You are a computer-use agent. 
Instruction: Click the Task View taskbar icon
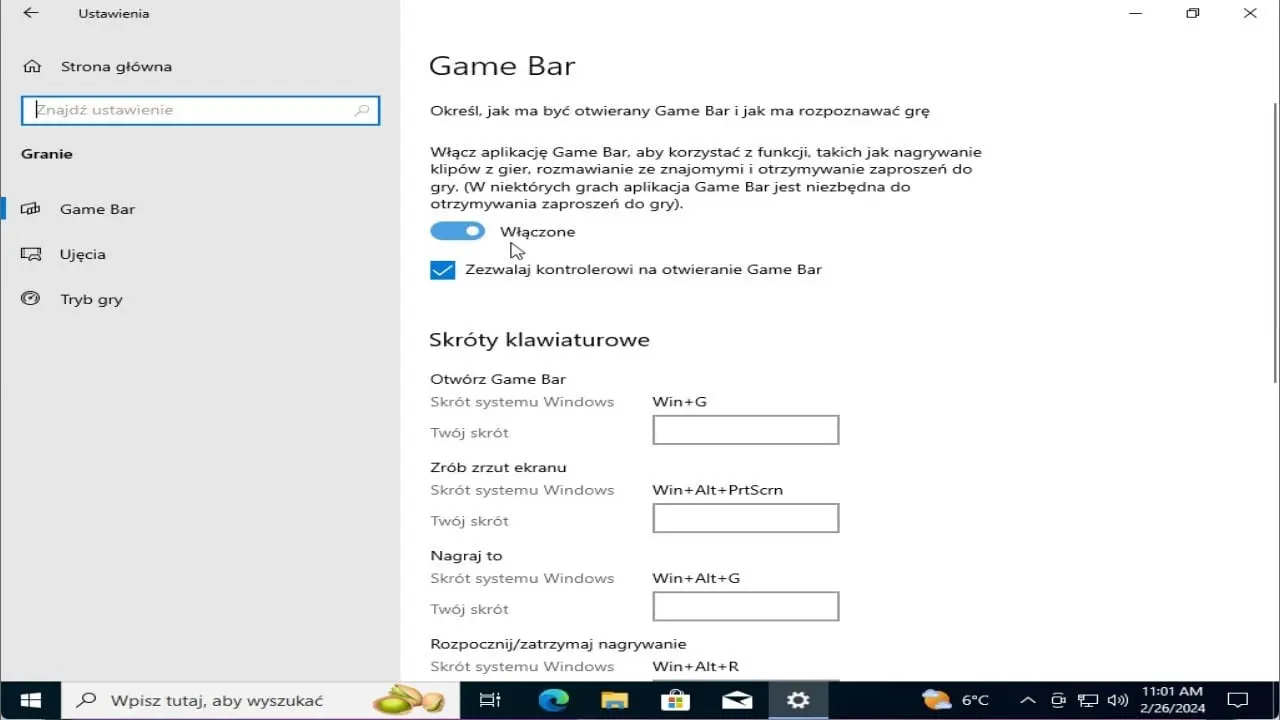(489, 700)
